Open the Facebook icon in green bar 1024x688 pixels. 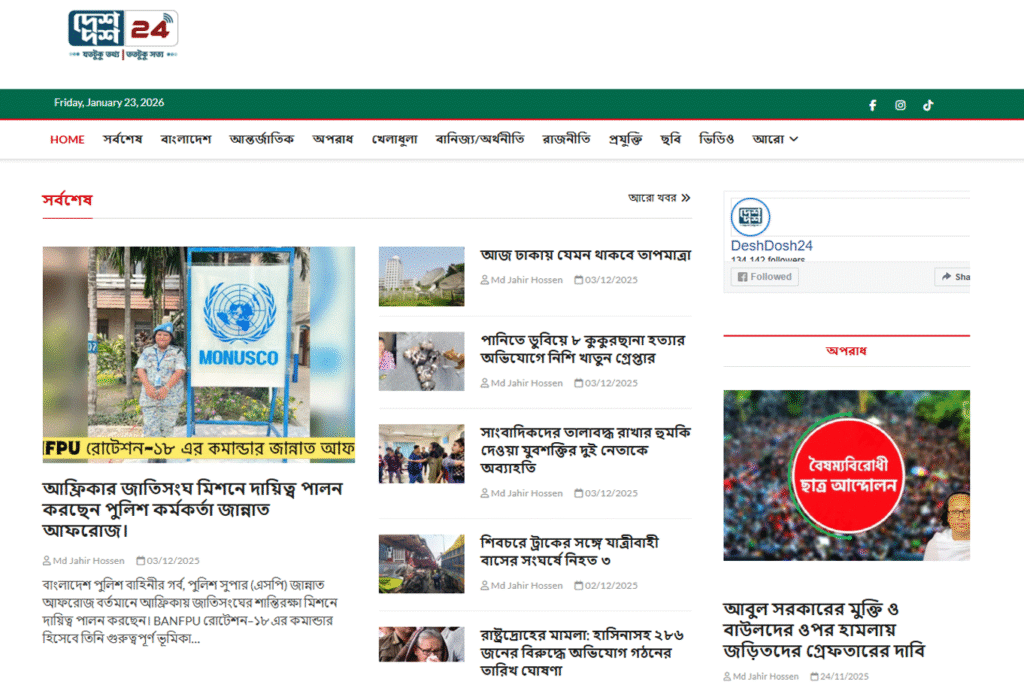point(872,105)
